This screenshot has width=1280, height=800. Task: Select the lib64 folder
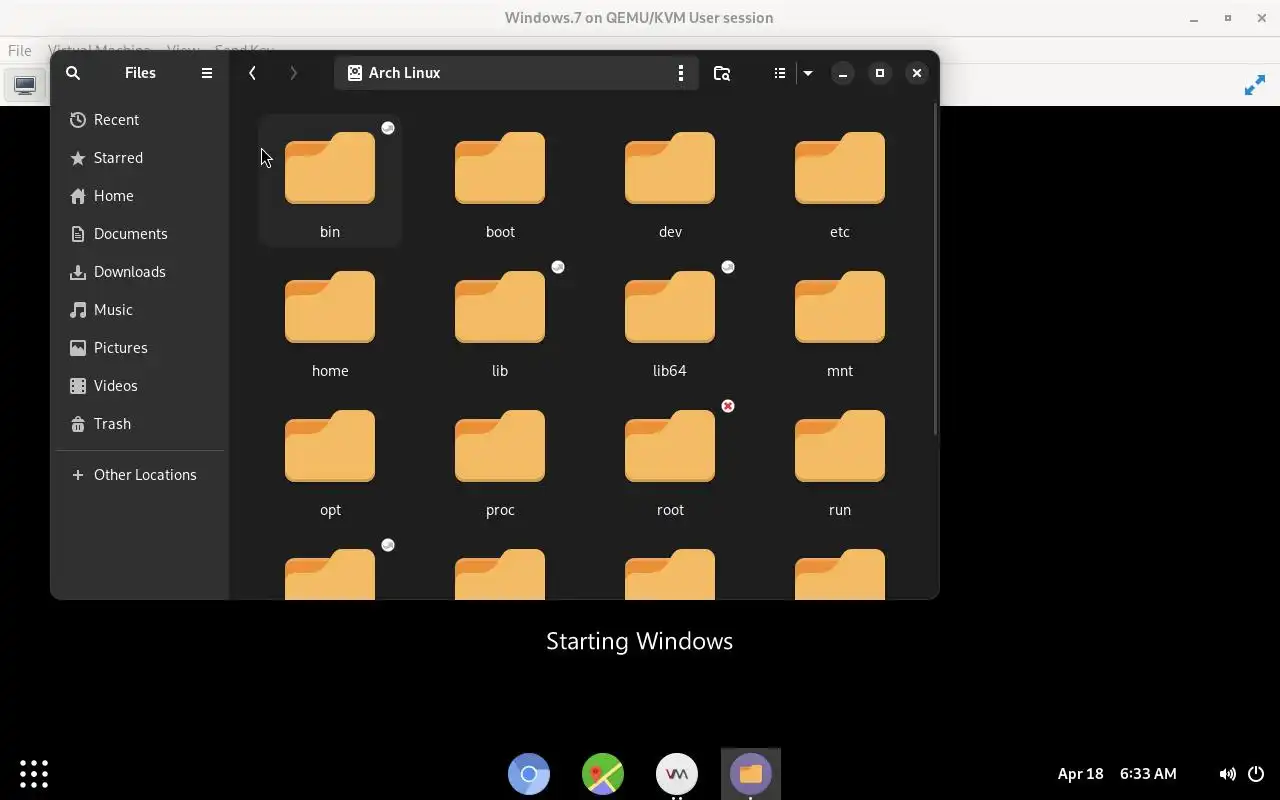click(670, 319)
